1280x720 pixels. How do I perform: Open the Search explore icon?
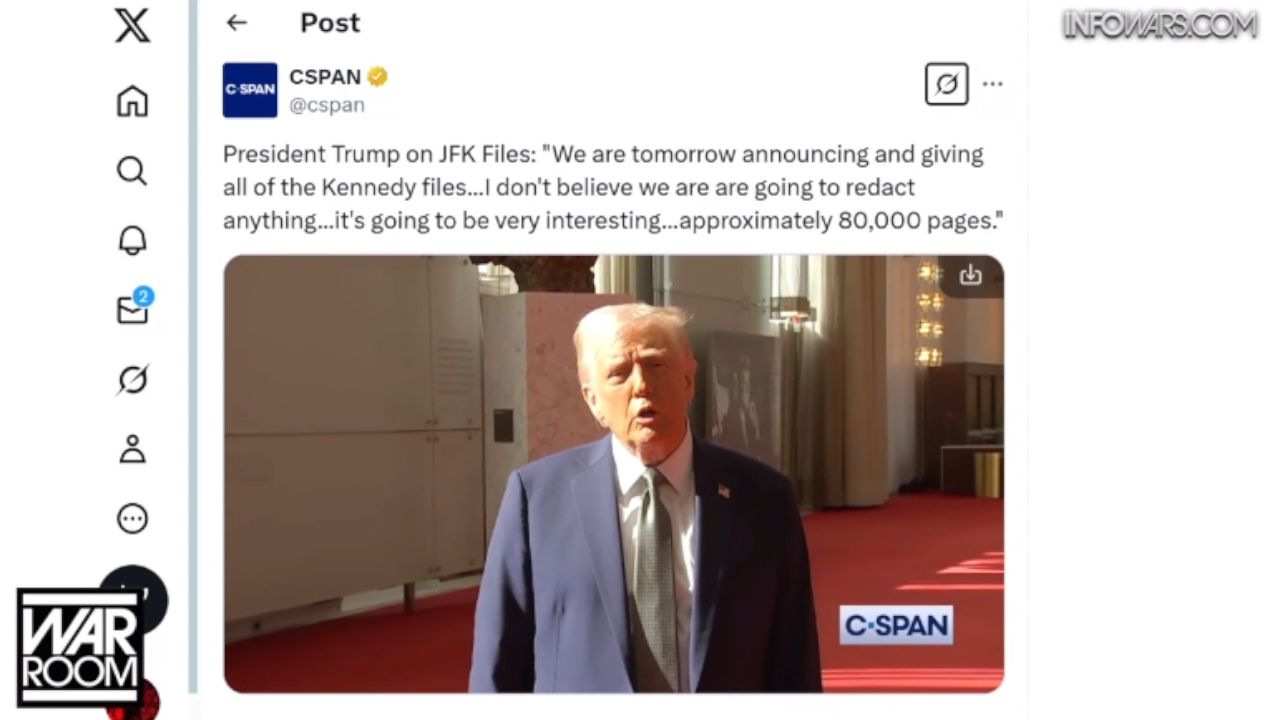point(132,171)
